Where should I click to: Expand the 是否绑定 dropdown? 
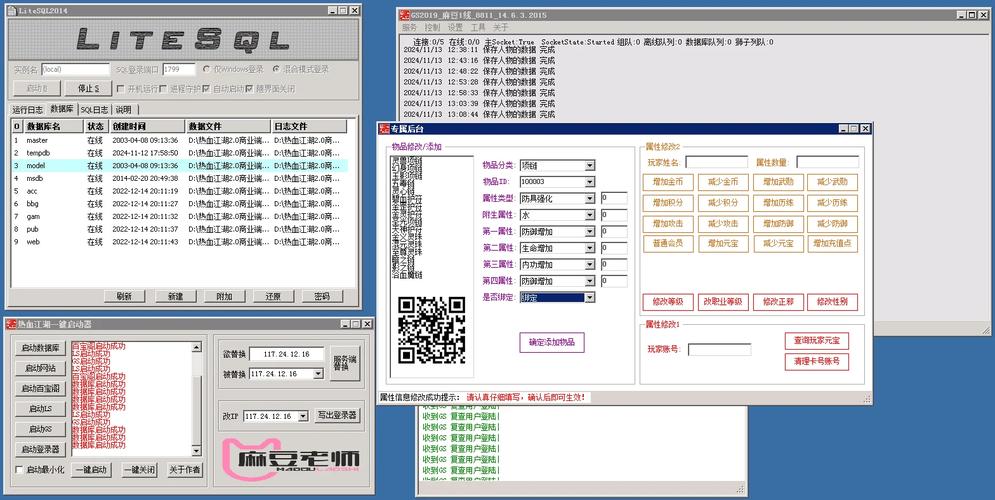(590, 298)
